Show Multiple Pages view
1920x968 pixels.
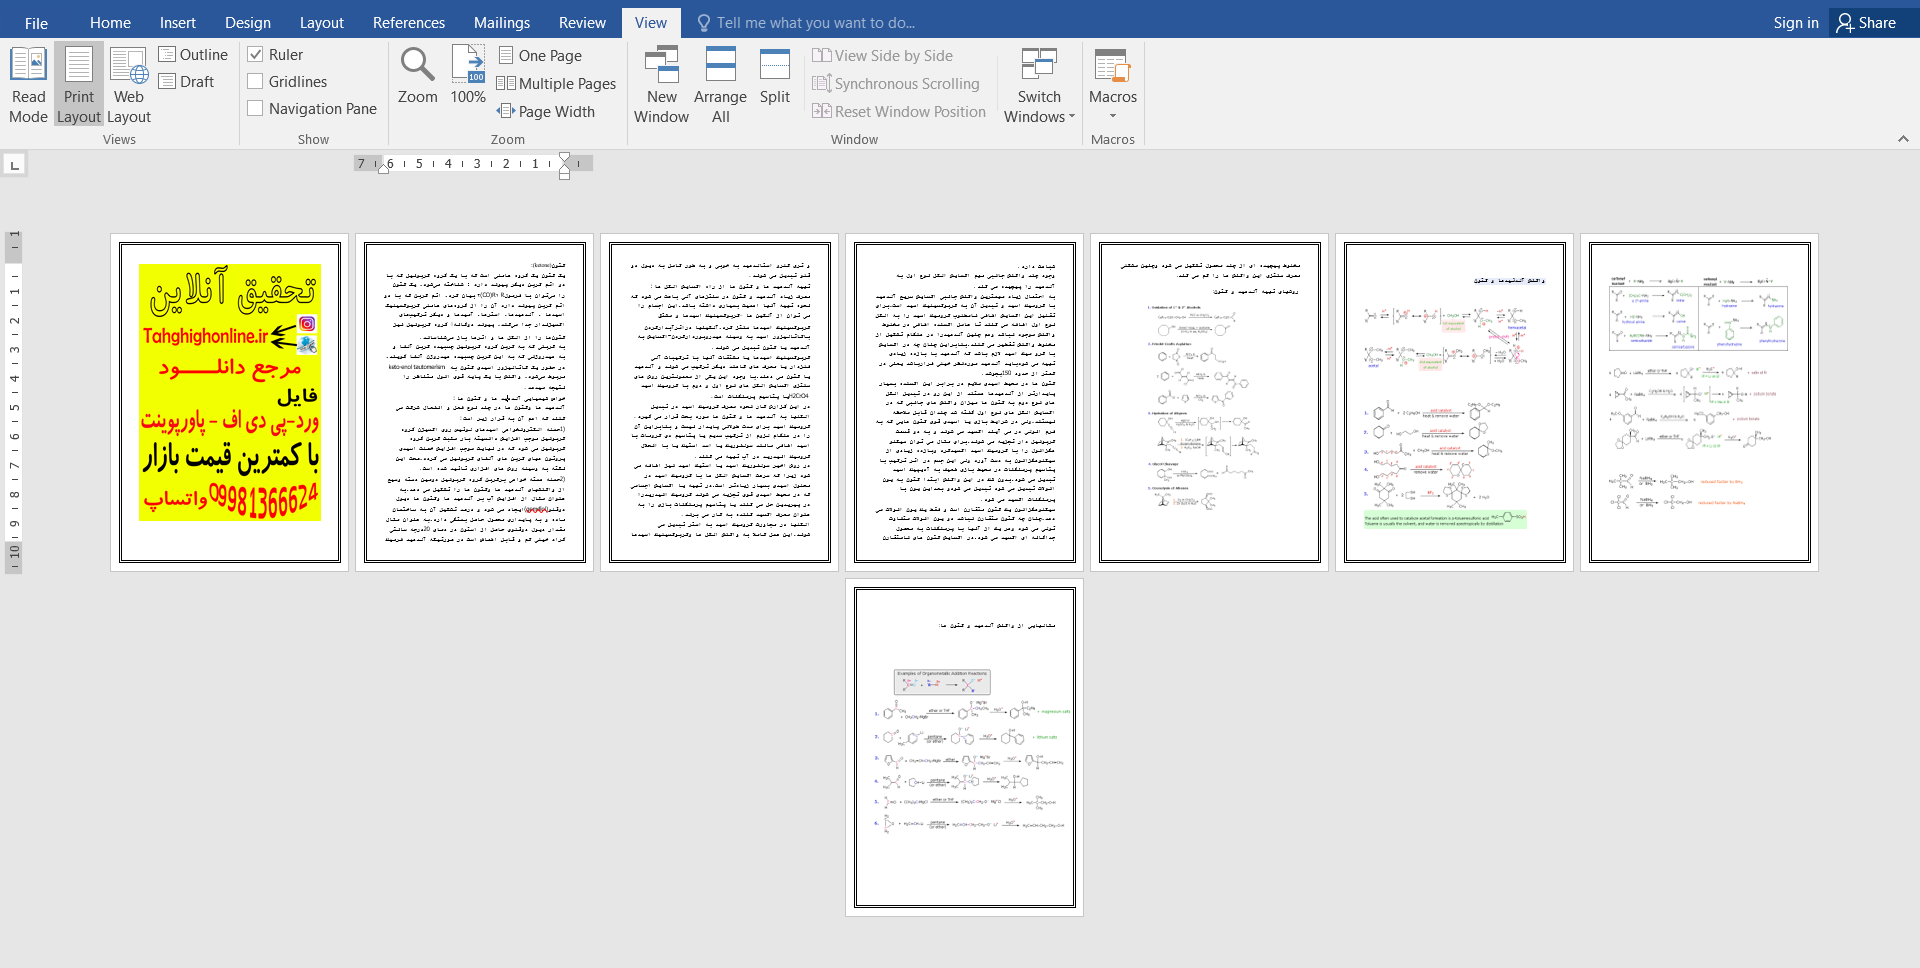pyautogui.click(x=556, y=84)
